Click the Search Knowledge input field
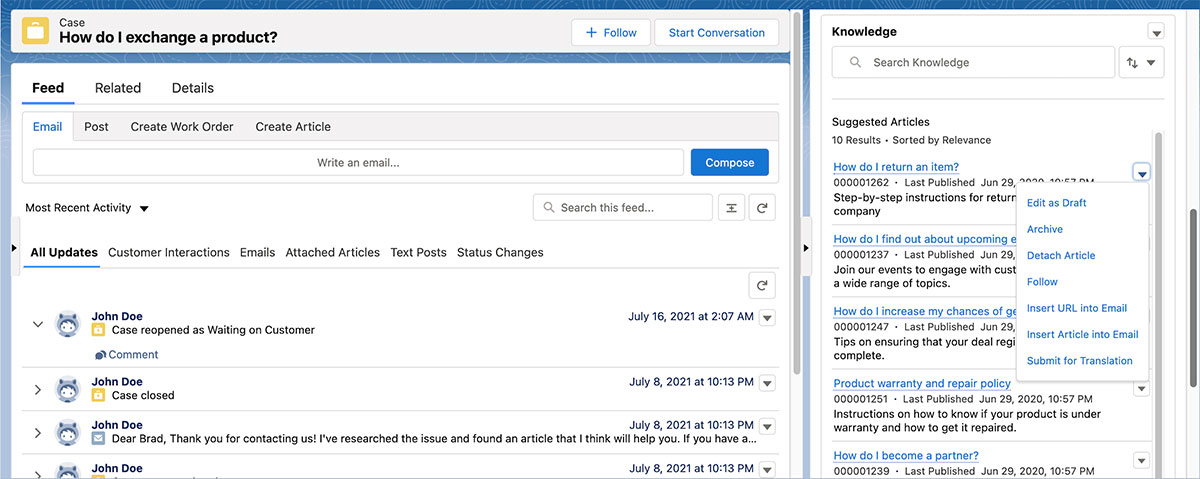This screenshot has height=479, width=1200. [x=973, y=63]
